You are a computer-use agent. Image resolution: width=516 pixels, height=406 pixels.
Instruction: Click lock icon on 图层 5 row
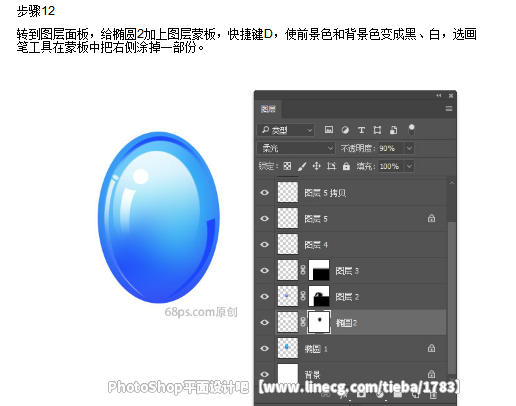tap(431, 219)
